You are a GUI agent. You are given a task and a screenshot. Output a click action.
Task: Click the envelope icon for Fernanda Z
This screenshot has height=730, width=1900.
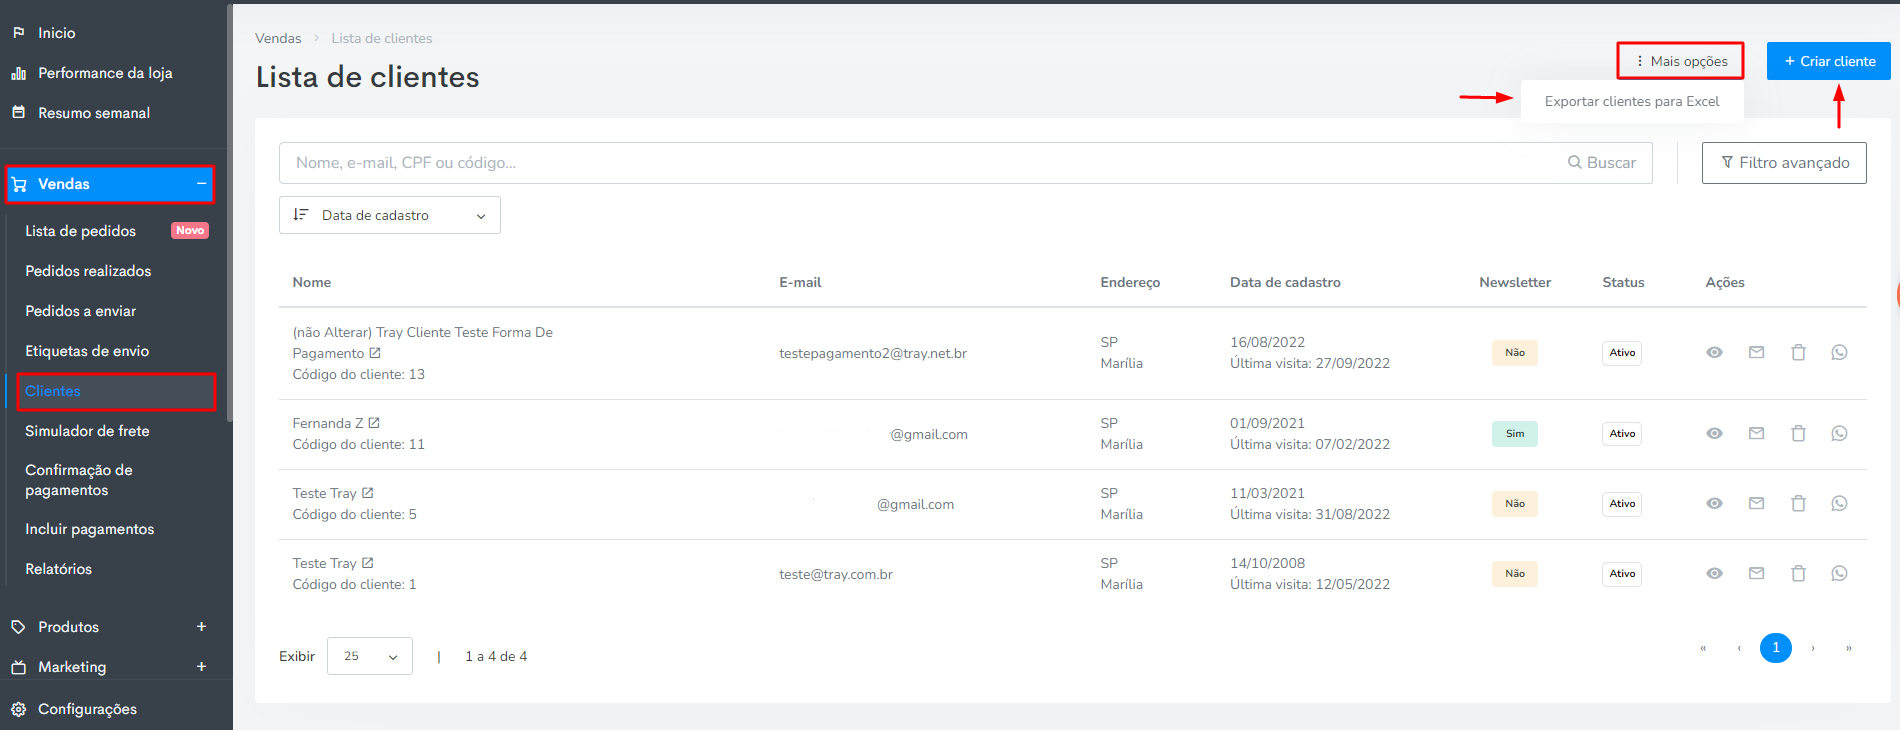1756,433
